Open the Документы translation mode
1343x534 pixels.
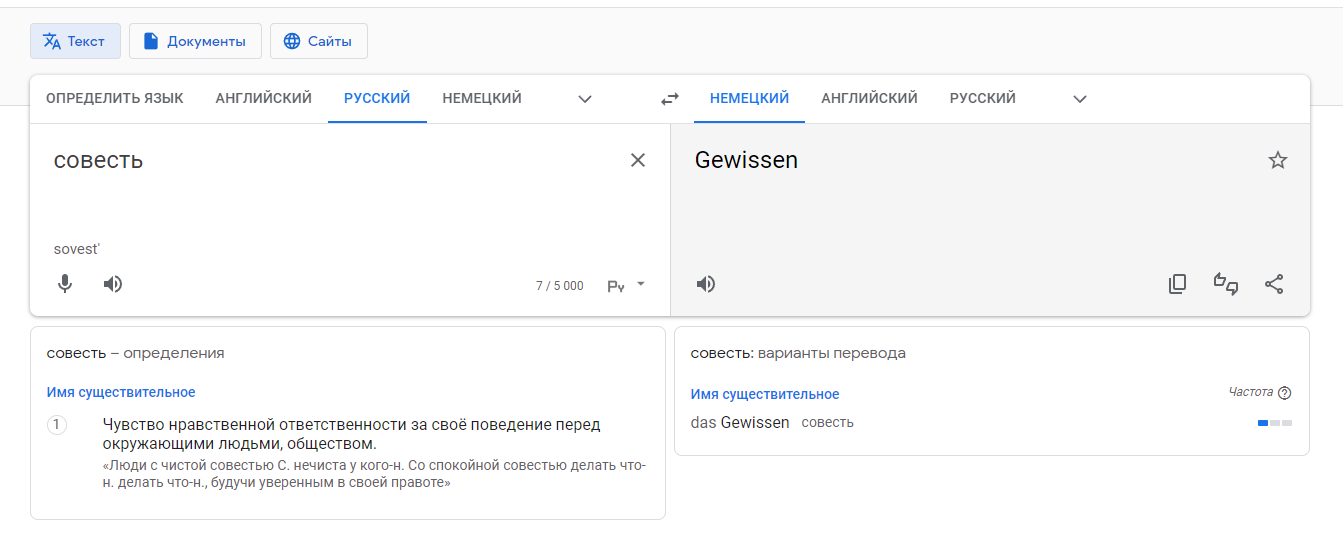[195, 41]
